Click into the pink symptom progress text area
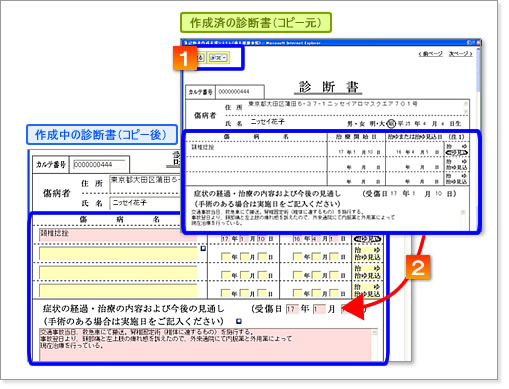The height and width of the screenshot is (389, 509). [205, 345]
